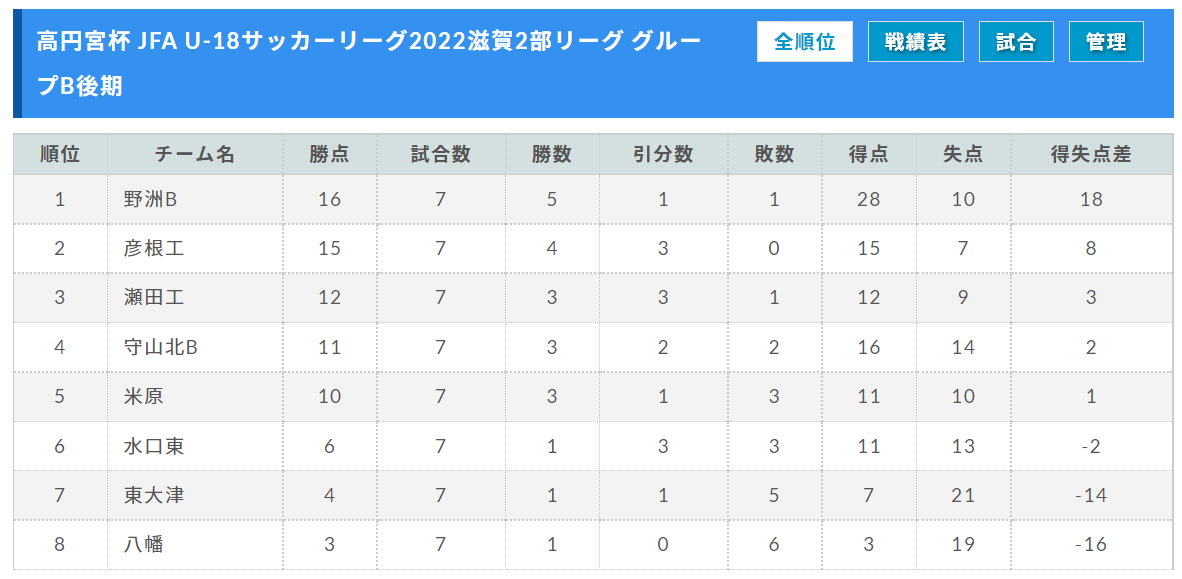Click the 米原 team row
This screenshot has height=579, width=1182.
(593, 397)
